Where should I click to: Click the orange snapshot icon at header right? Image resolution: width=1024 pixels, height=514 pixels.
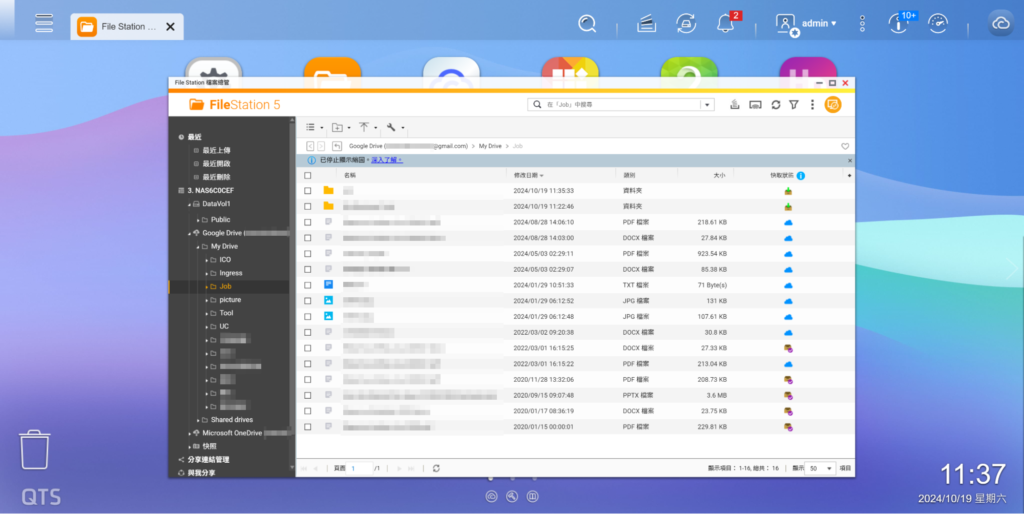tap(832, 104)
